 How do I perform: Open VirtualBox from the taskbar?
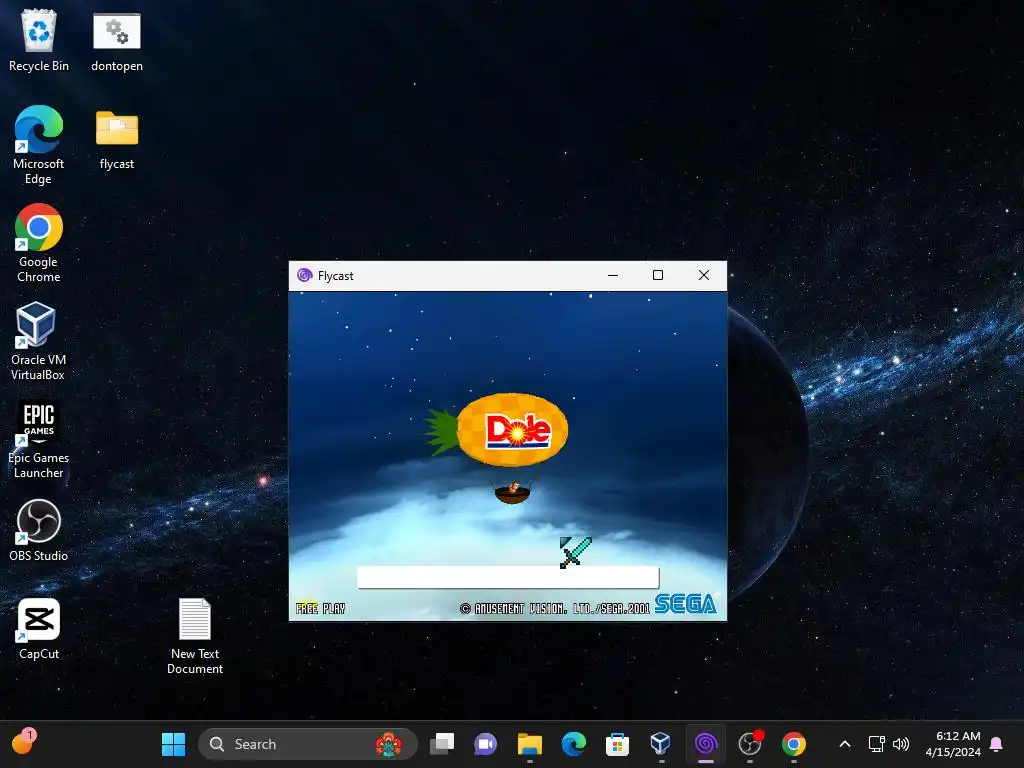[x=661, y=744]
